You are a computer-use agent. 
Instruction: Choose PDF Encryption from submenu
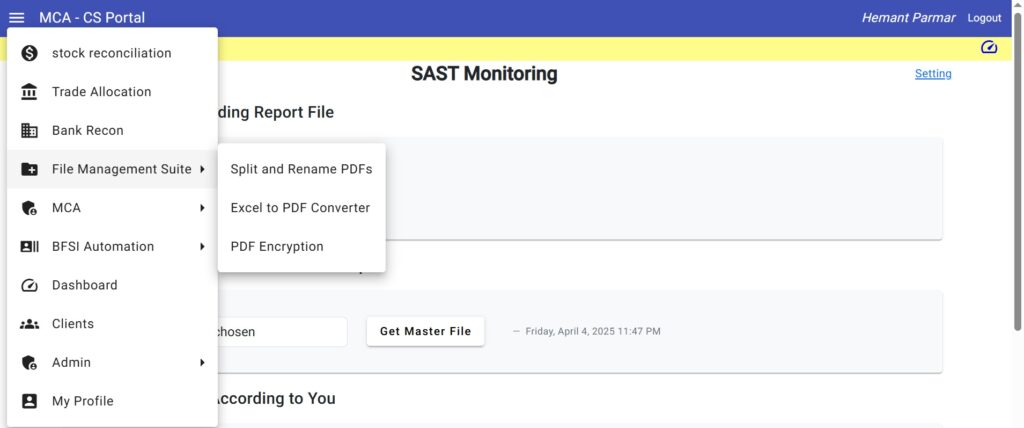click(277, 246)
